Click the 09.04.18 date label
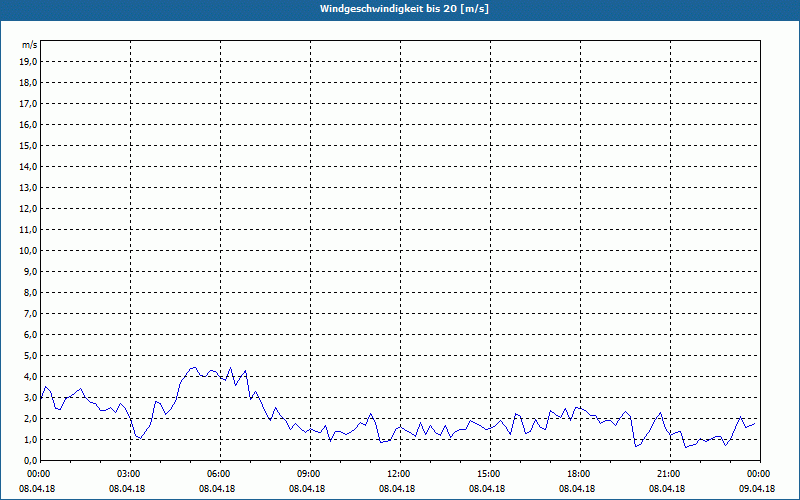This screenshot has width=800, height=500. (757, 489)
